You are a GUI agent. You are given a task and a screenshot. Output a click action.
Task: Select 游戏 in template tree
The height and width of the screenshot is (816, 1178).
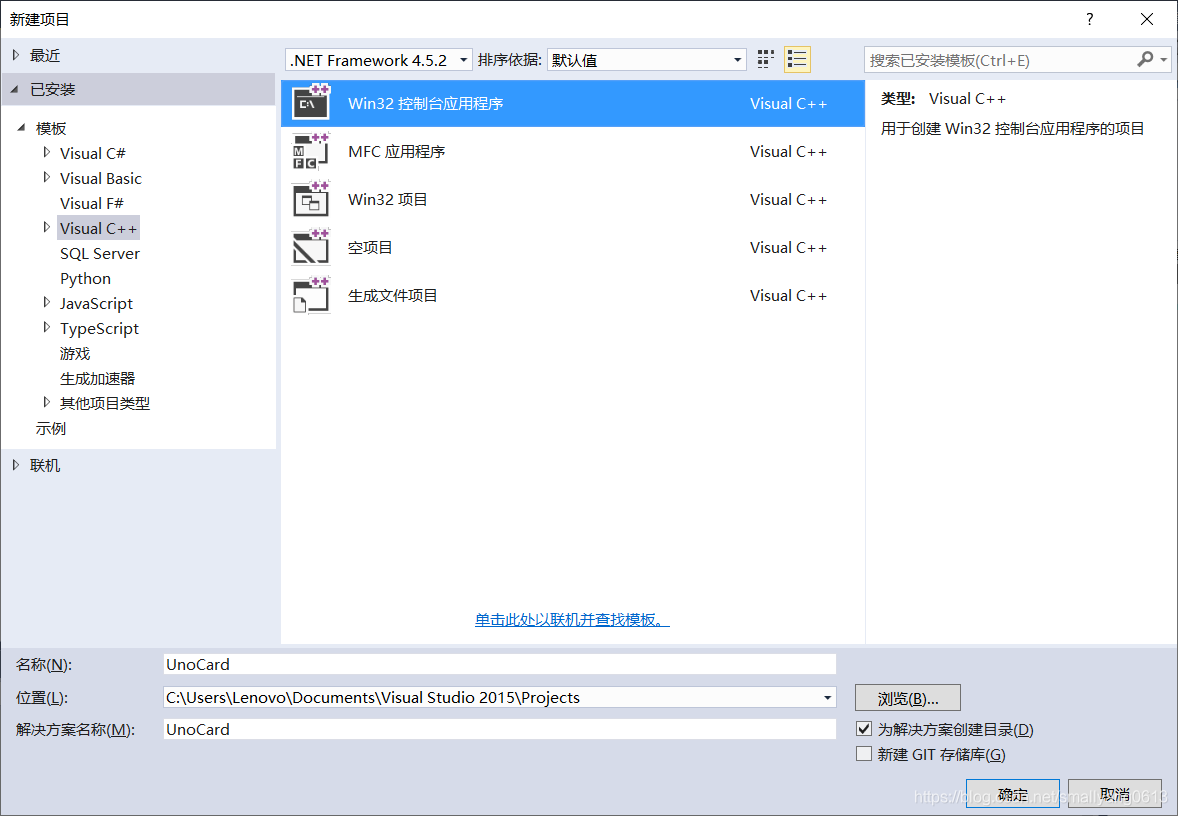[75, 354]
